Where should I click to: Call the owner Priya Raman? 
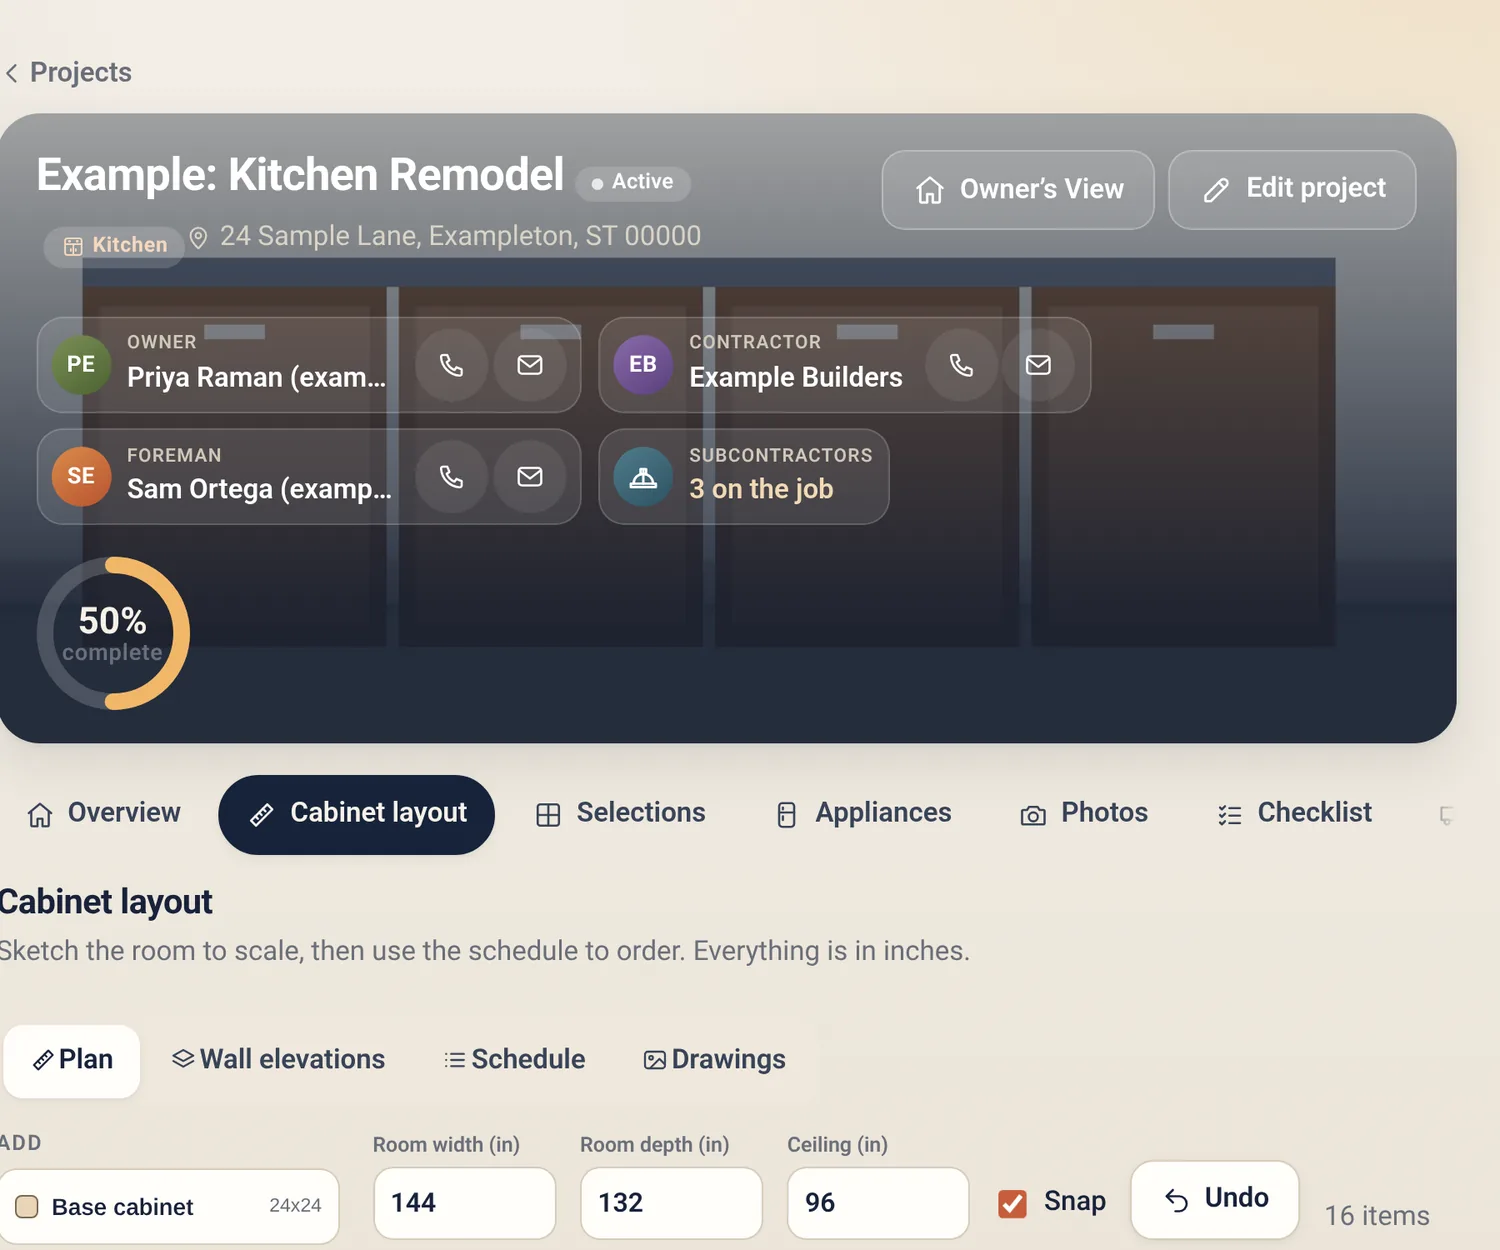[x=452, y=365]
